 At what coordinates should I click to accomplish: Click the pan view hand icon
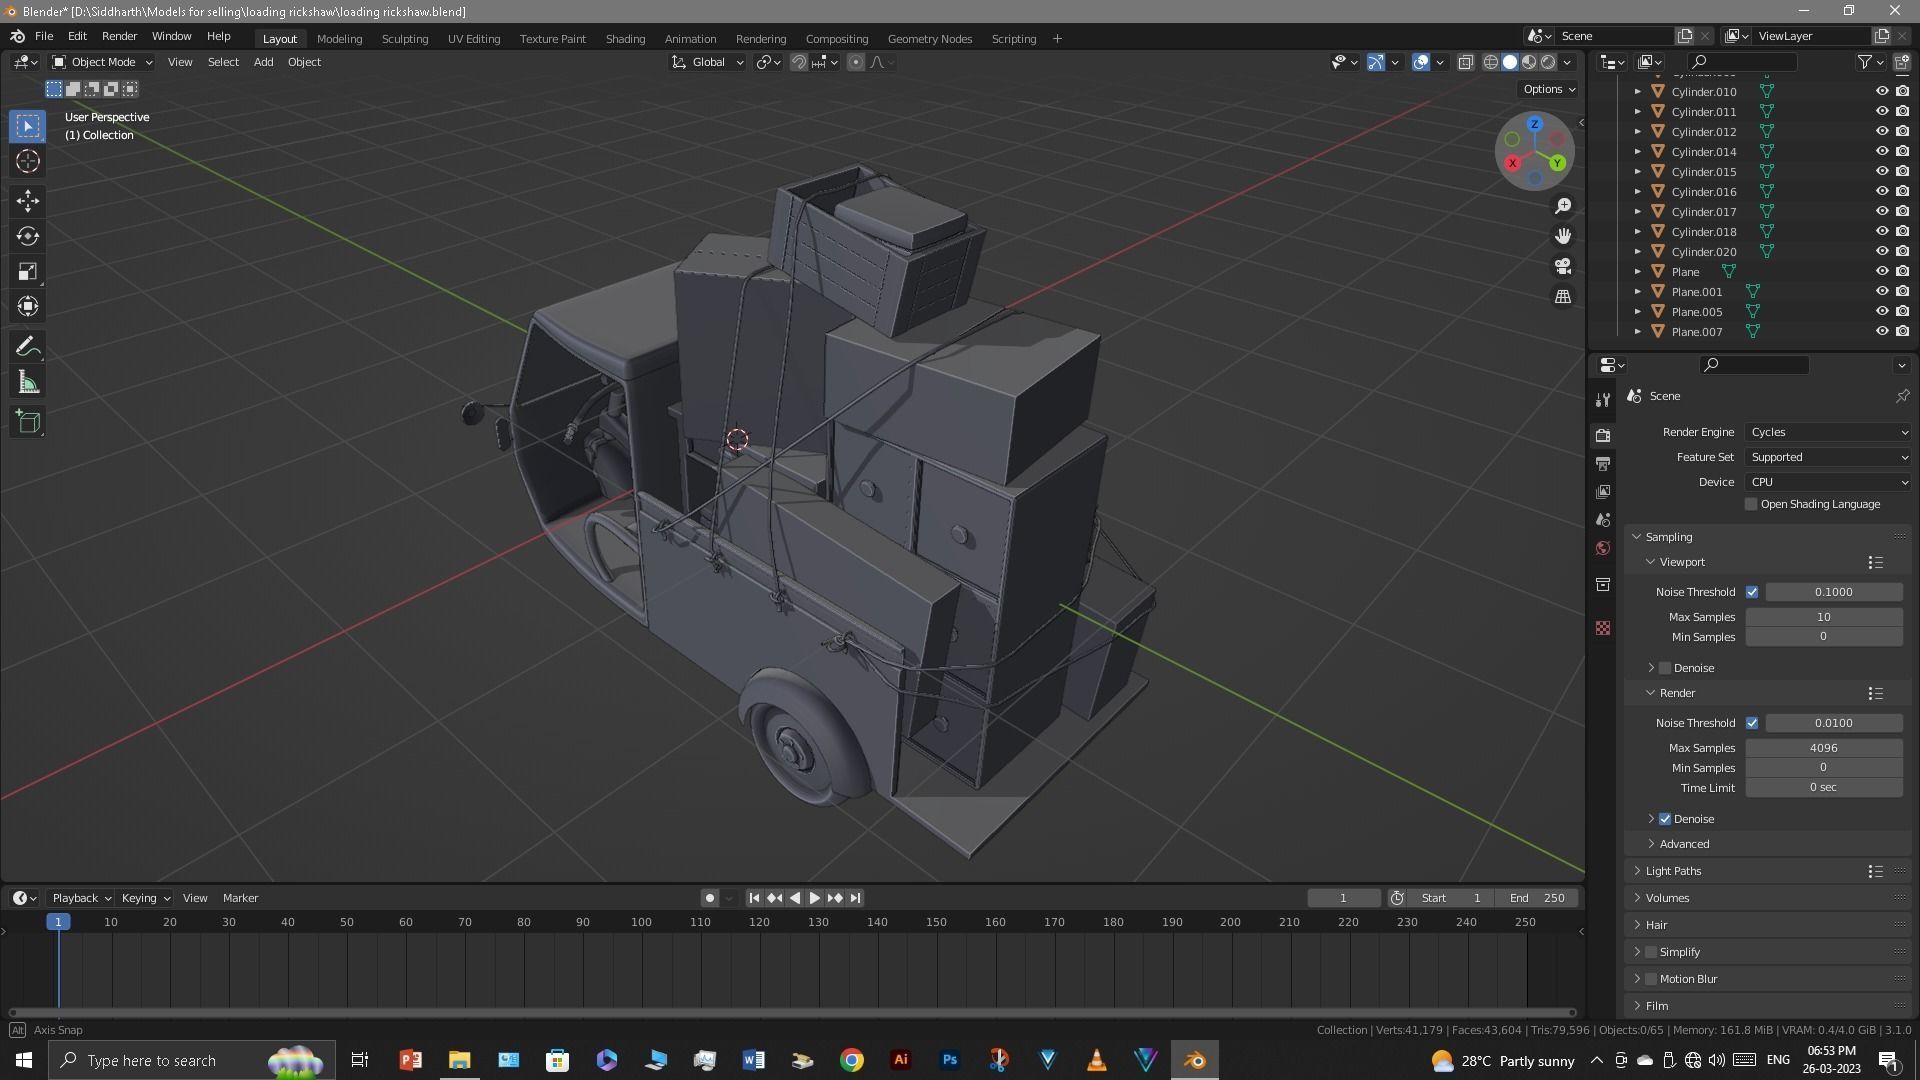(x=1563, y=236)
